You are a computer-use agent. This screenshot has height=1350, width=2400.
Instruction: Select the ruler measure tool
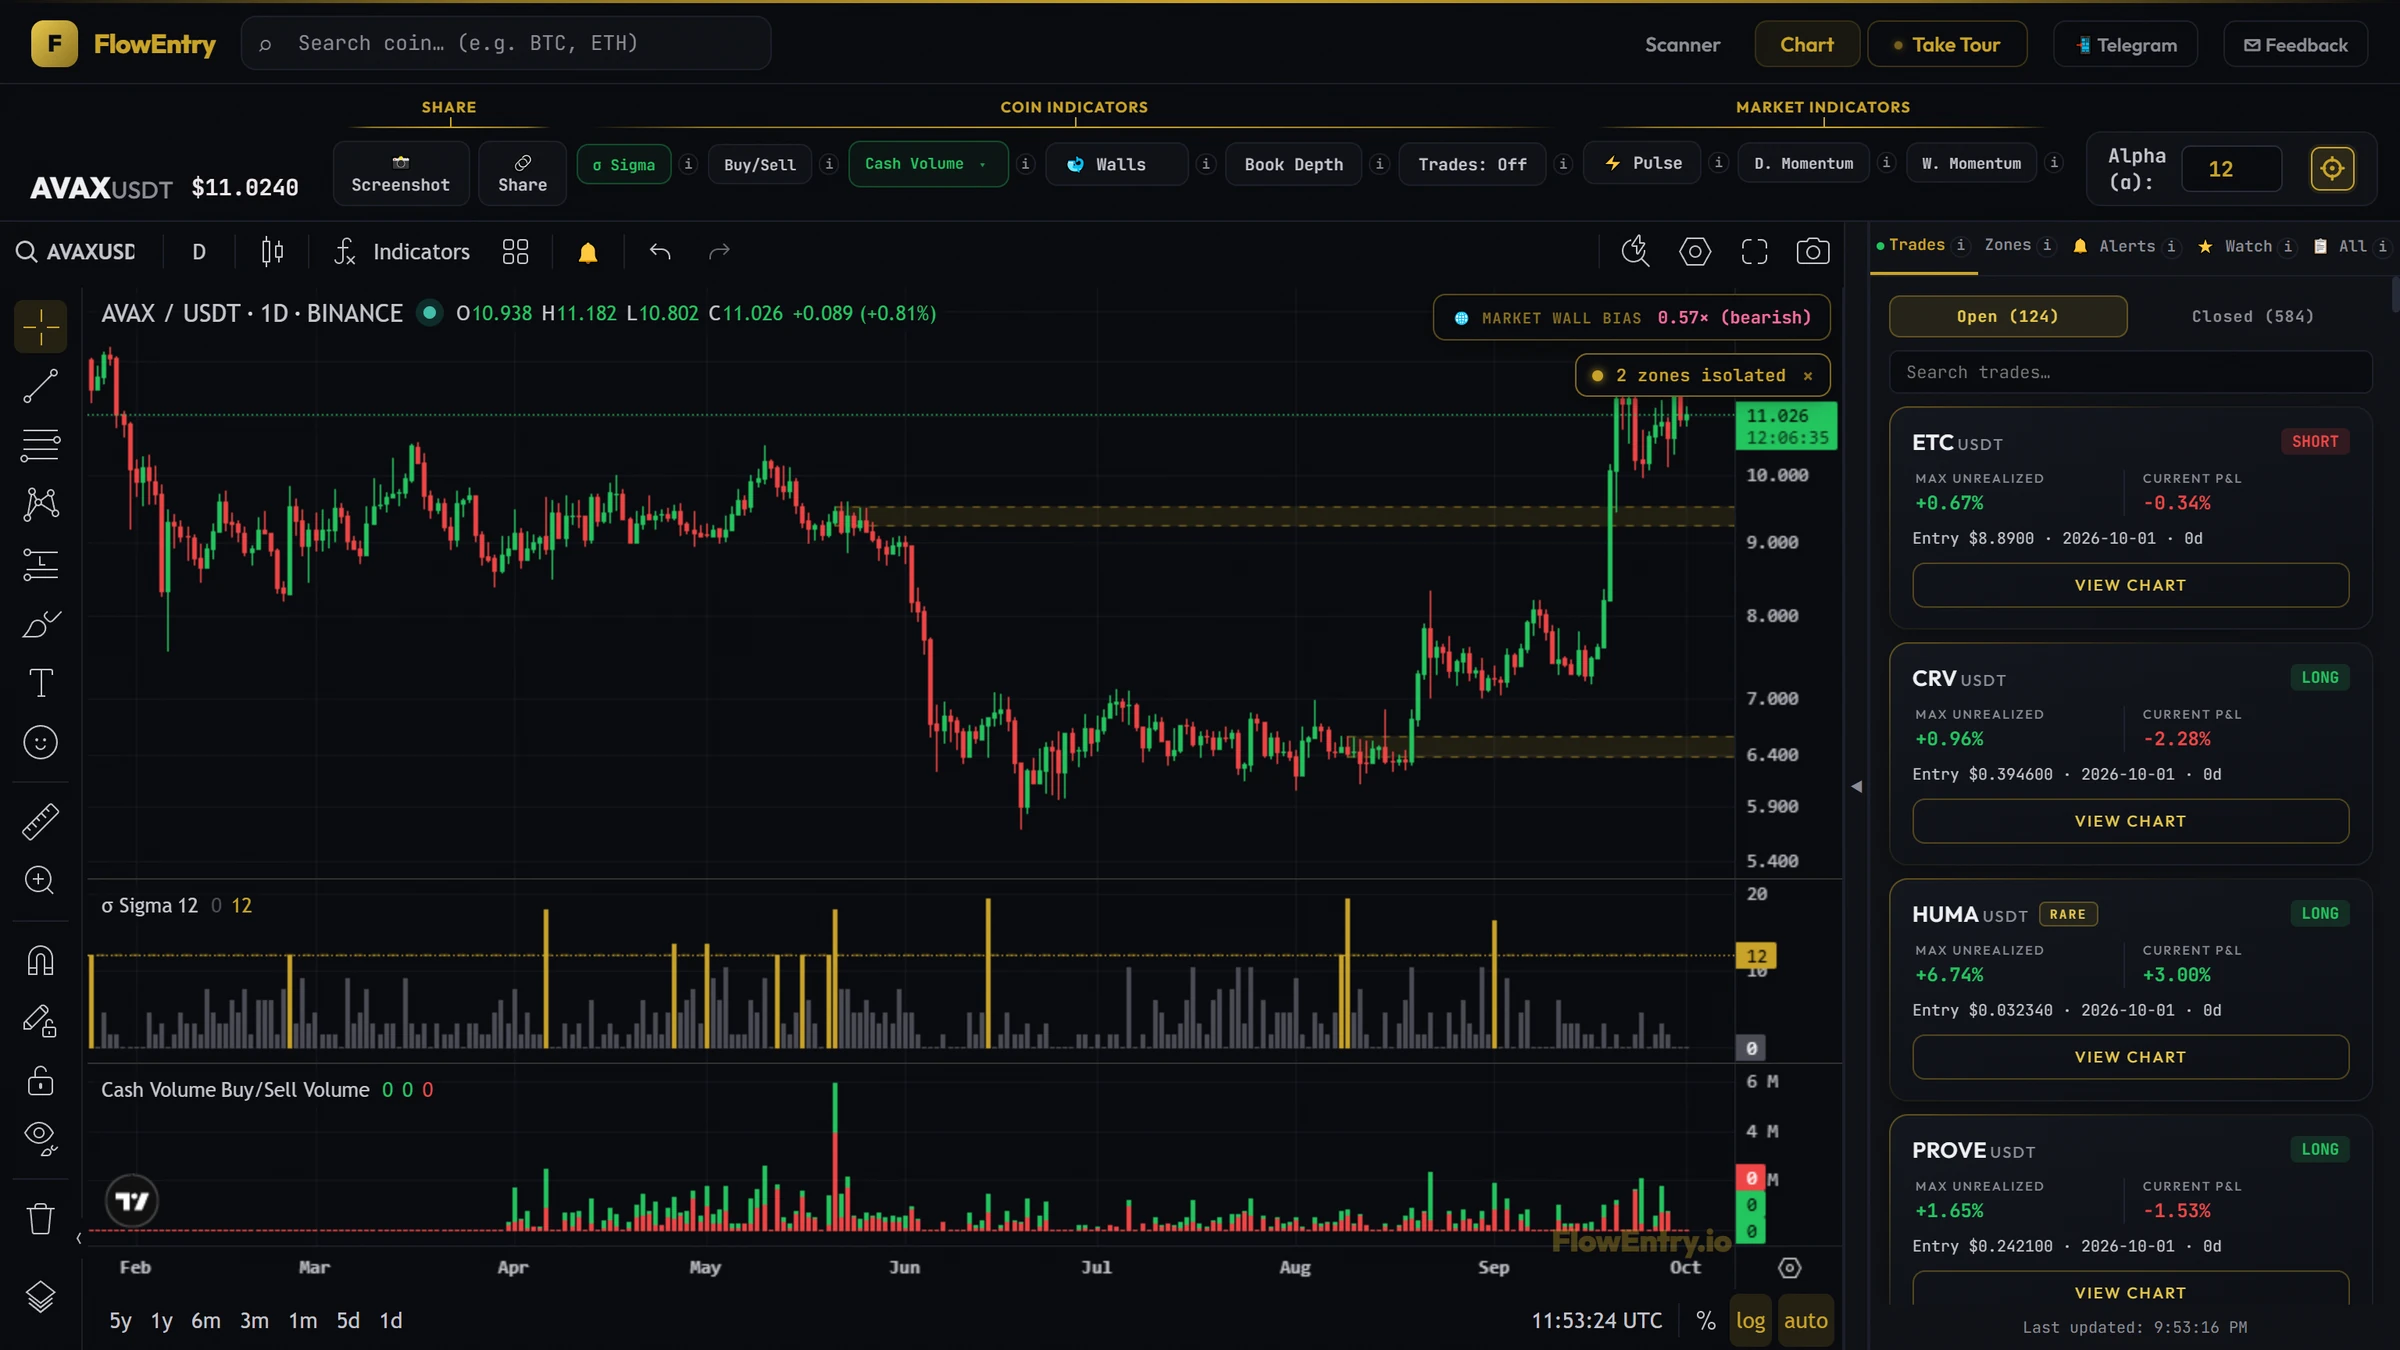pos(40,821)
